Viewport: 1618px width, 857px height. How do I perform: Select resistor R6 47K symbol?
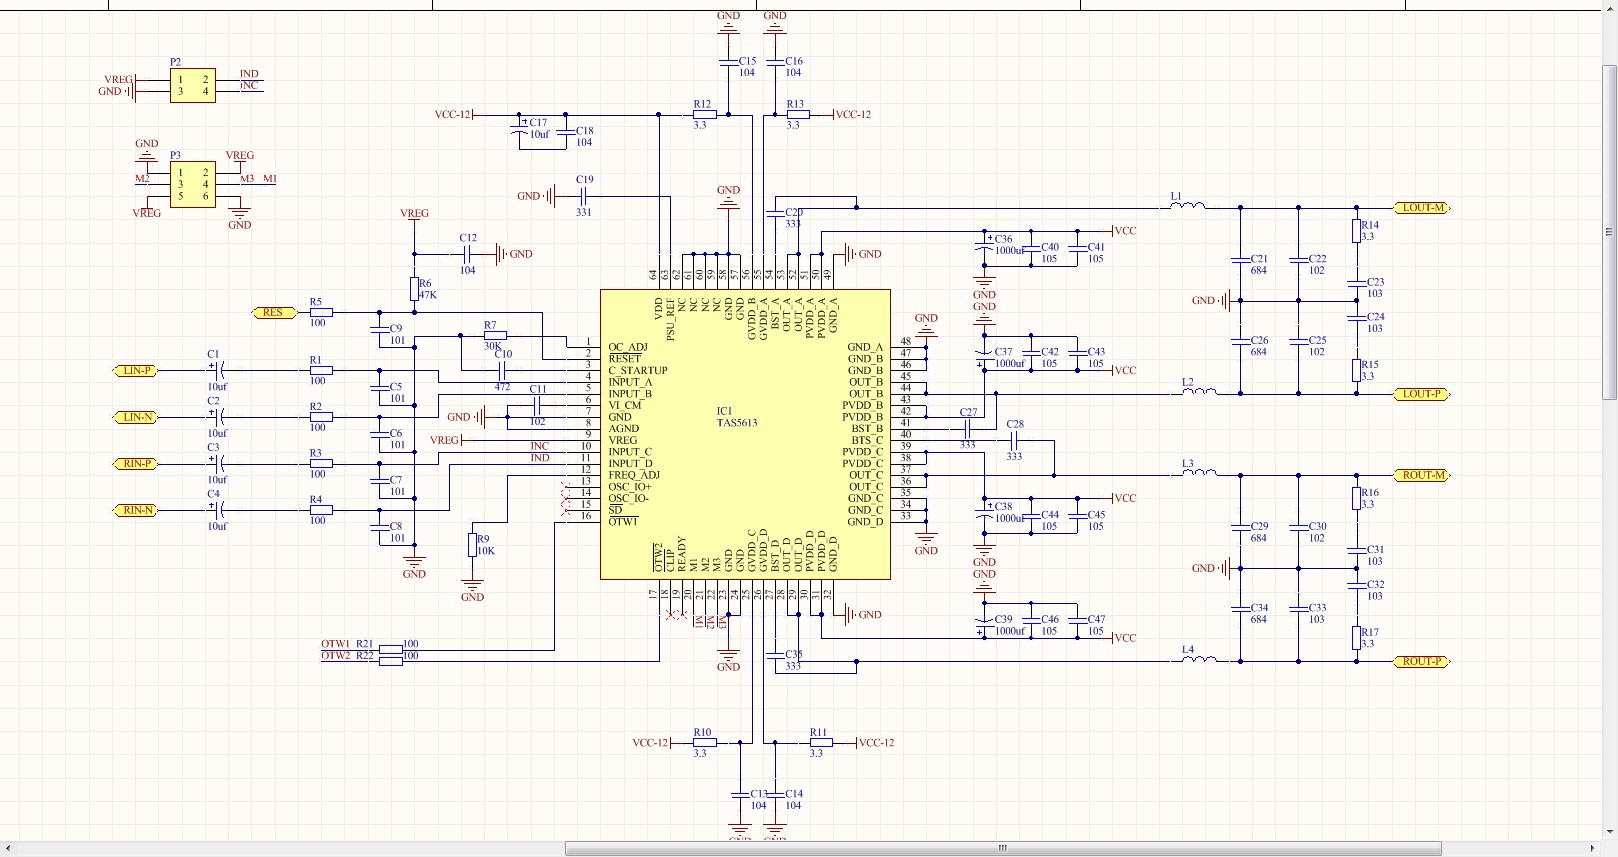point(414,289)
